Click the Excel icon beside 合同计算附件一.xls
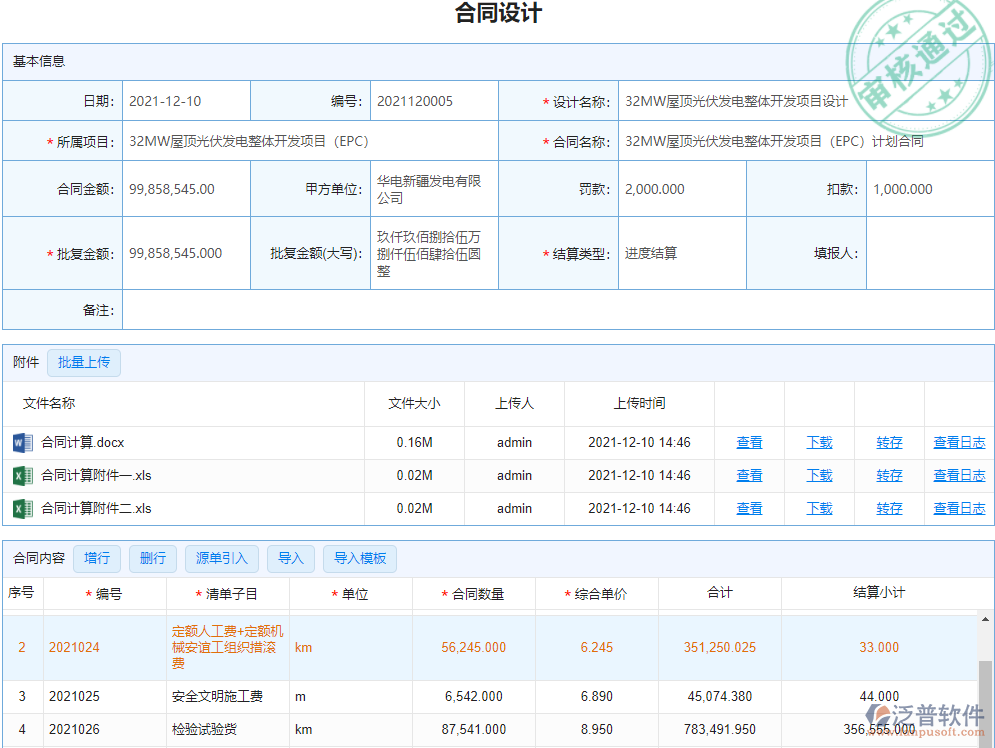The height and width of the screenshot is (748, 995). coord(24,475)
